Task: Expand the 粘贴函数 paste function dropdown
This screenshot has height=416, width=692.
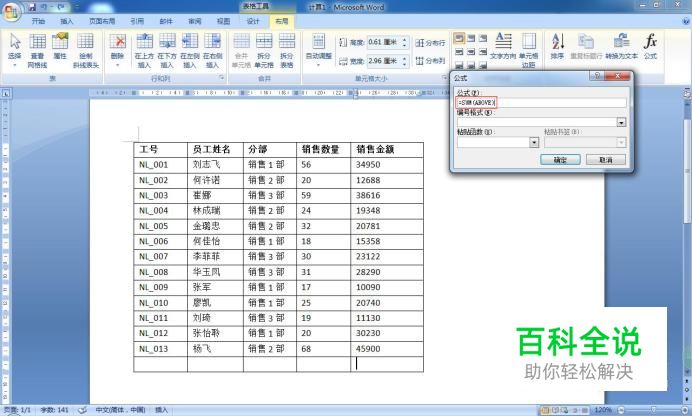Action: (534, 142)
